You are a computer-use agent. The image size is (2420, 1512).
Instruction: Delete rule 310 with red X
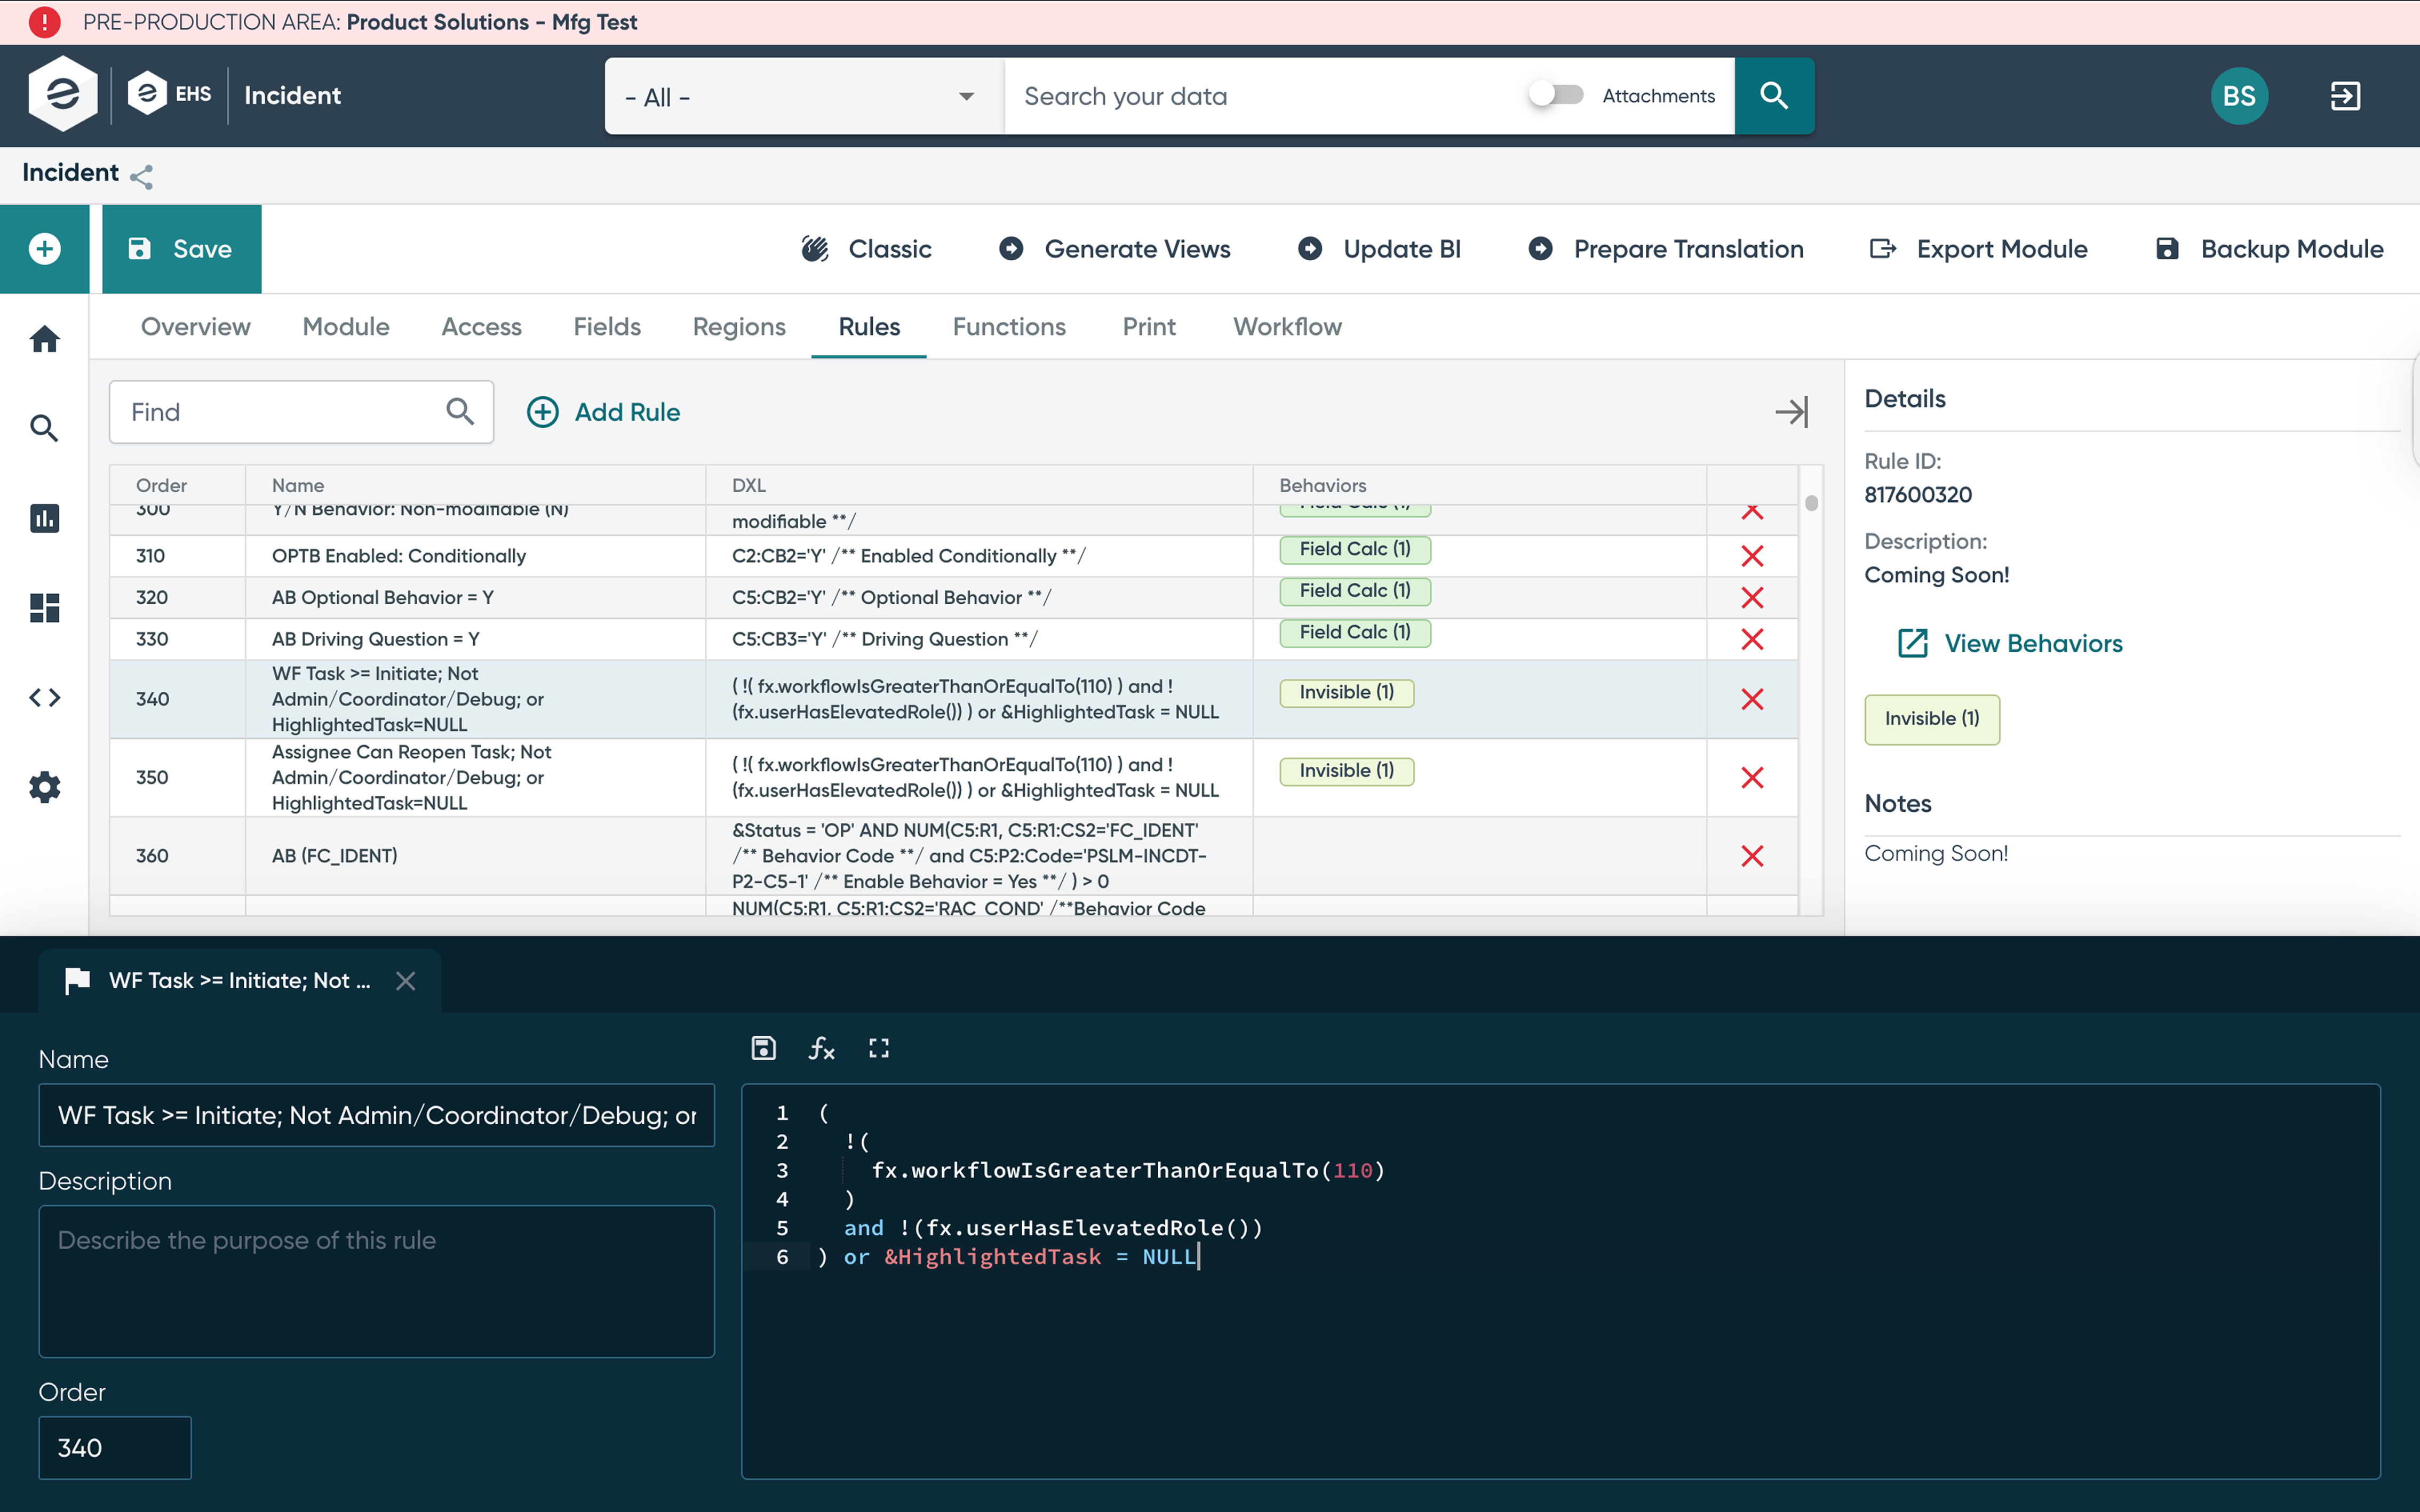(x=1752, y=556)
